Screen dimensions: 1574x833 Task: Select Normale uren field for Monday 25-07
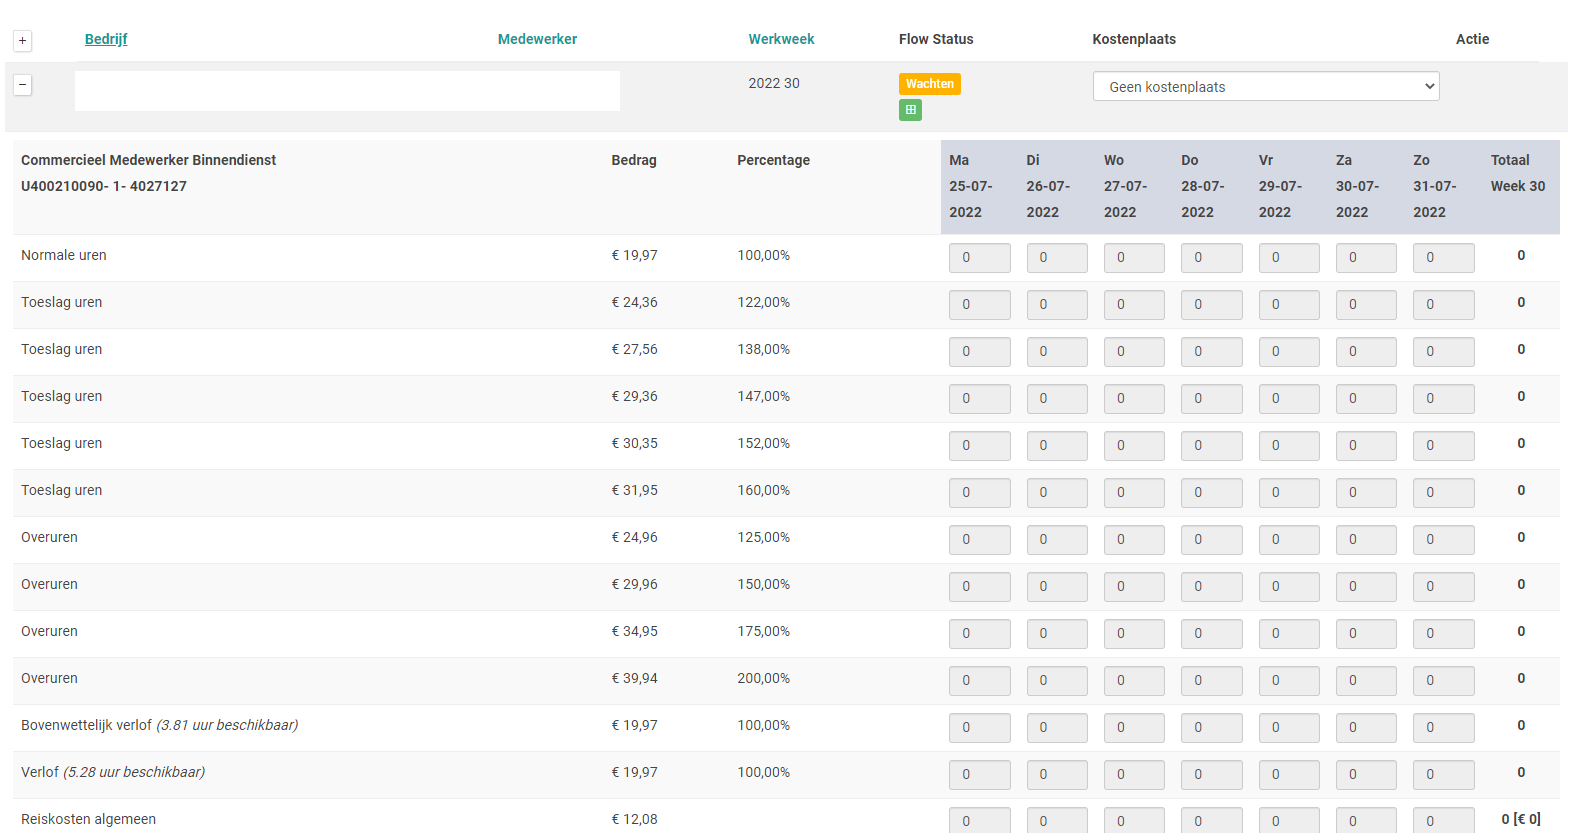[979, 258]
